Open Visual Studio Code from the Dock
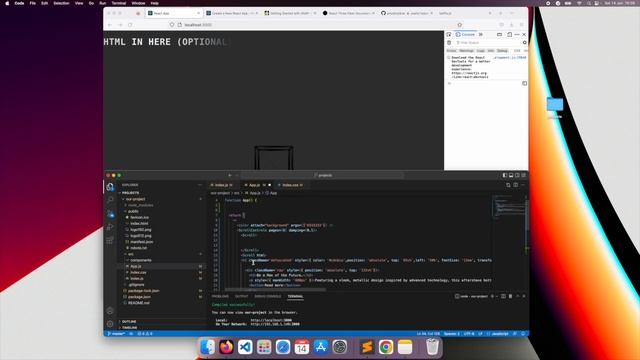Viewport: 640px width, 360px height. pos(245,347)
